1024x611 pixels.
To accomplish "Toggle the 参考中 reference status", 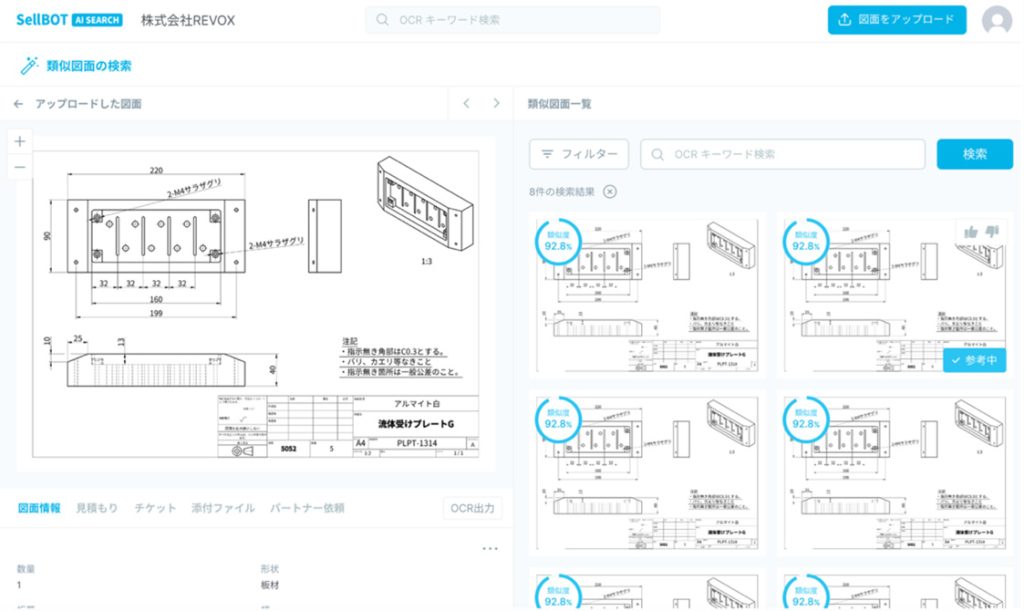I will point(973,360).
